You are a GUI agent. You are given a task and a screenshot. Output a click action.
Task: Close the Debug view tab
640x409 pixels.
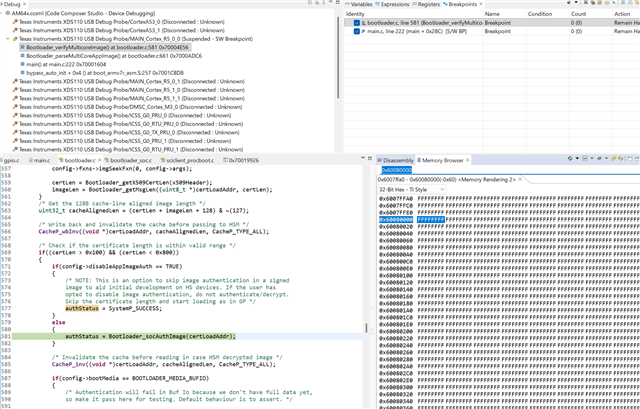click(x=24, y=4)
